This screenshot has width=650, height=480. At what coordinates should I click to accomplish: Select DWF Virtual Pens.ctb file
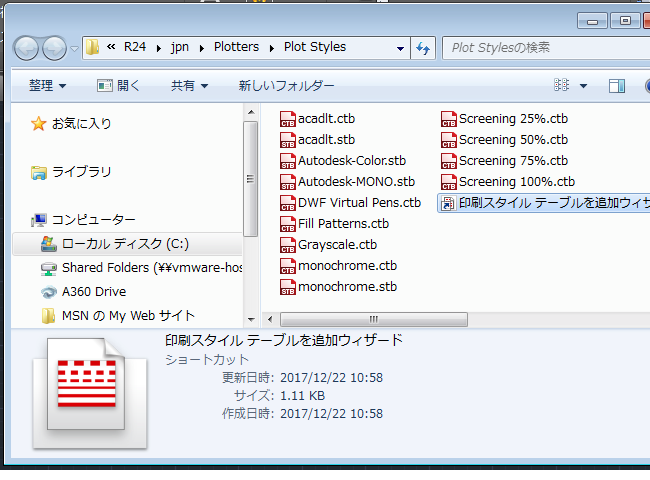click(x=359, y=203)
